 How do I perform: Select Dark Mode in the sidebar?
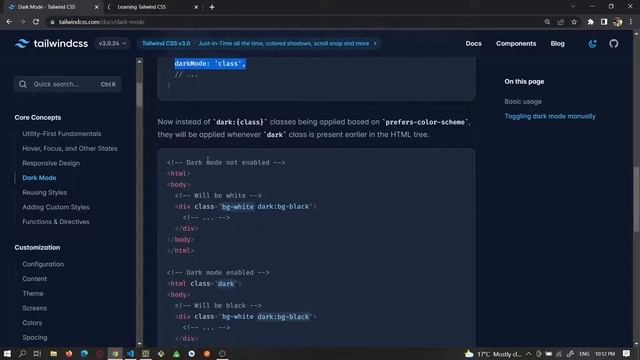(39, 178)
